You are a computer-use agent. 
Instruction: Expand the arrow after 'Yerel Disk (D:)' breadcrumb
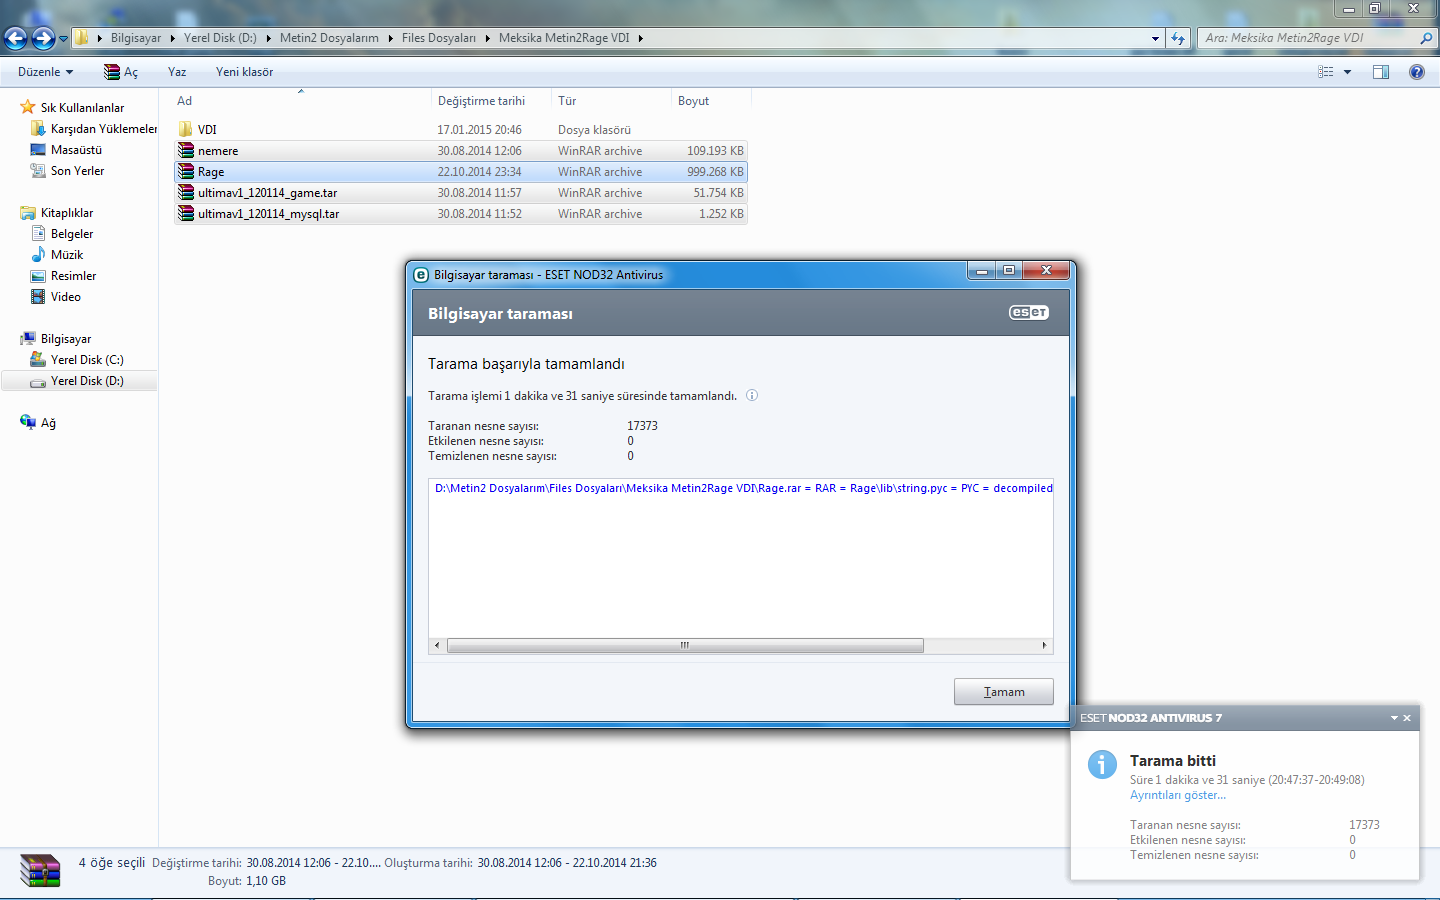click(268, 38)
